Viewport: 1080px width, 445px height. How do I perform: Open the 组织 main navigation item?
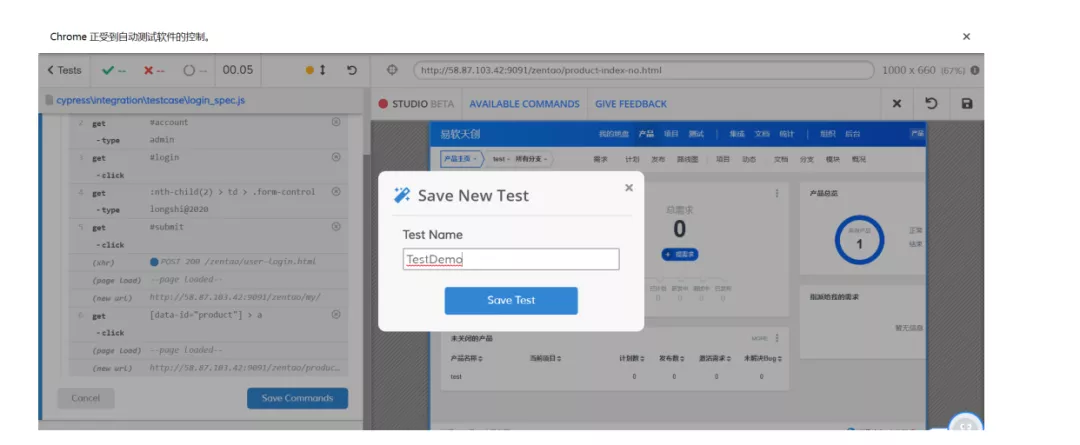(827, 134)
